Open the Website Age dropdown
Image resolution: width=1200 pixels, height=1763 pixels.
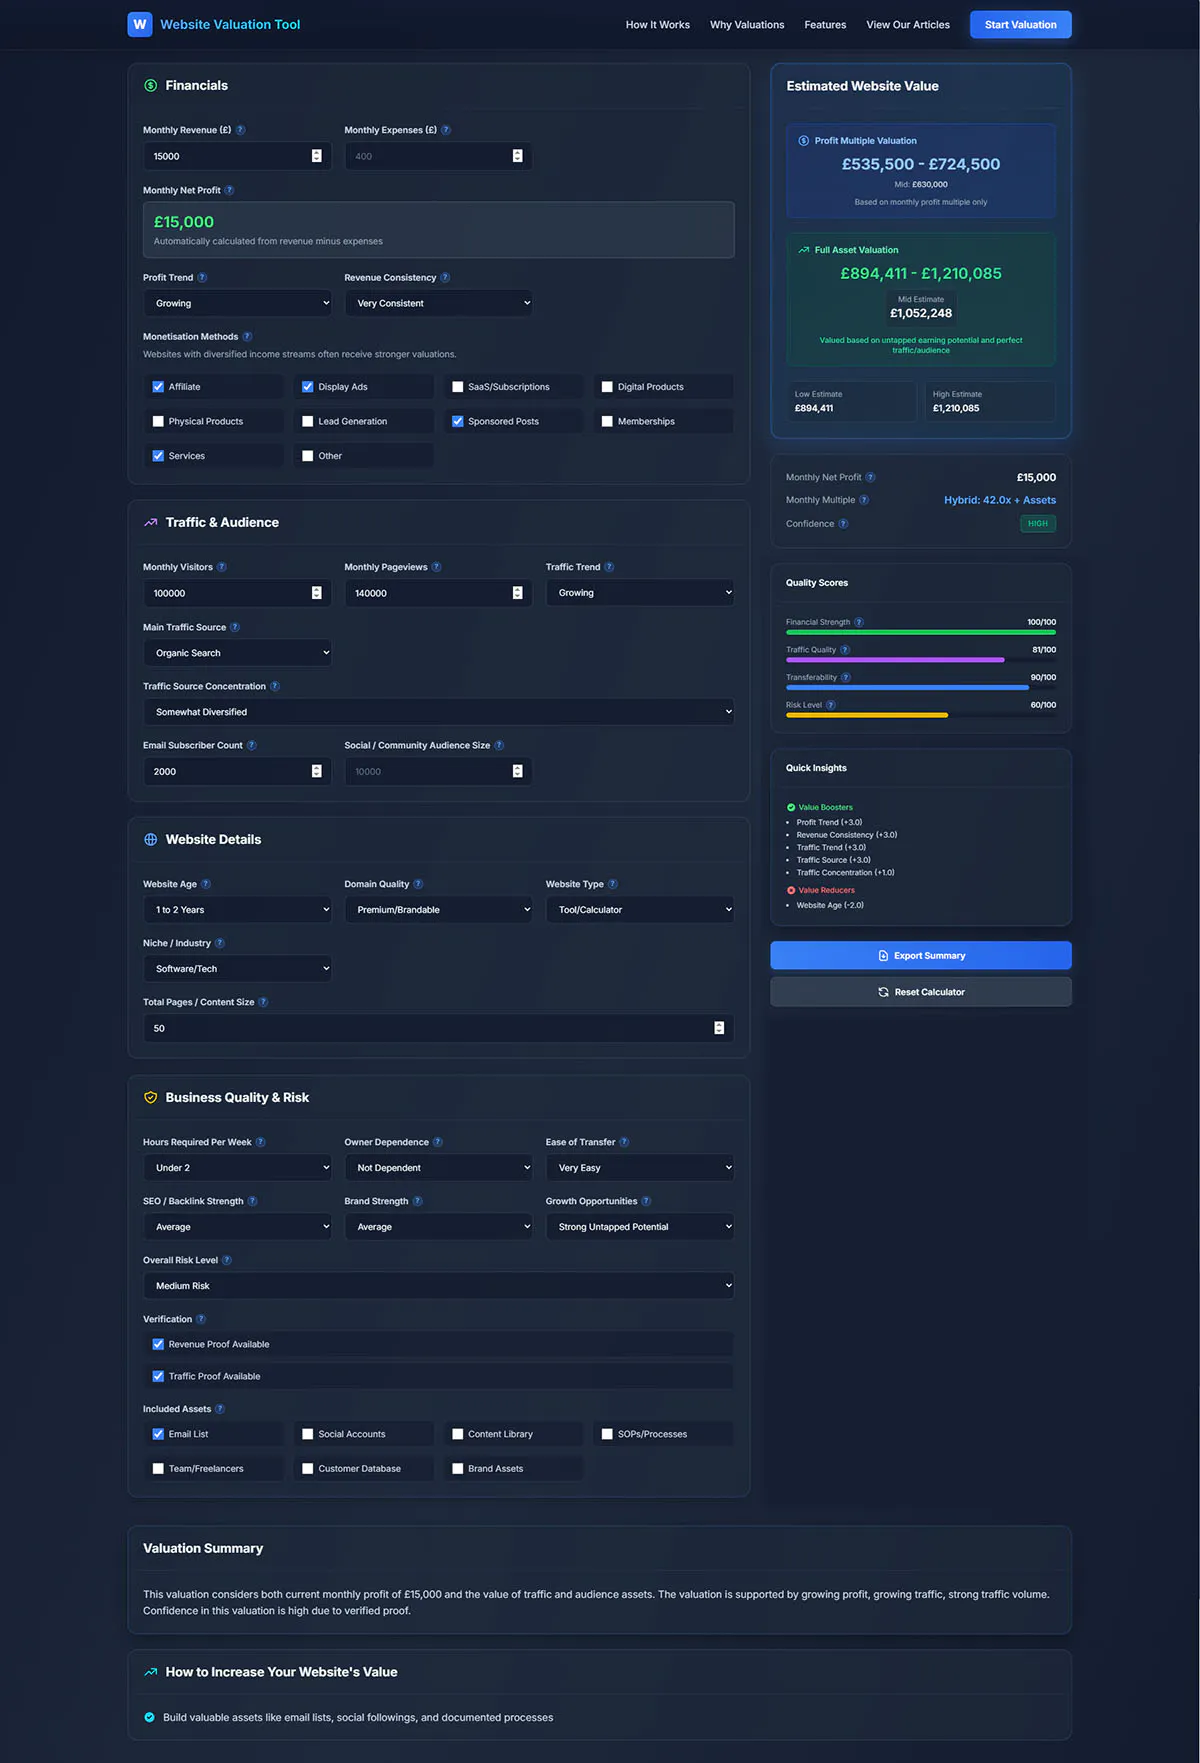(238, 910)
